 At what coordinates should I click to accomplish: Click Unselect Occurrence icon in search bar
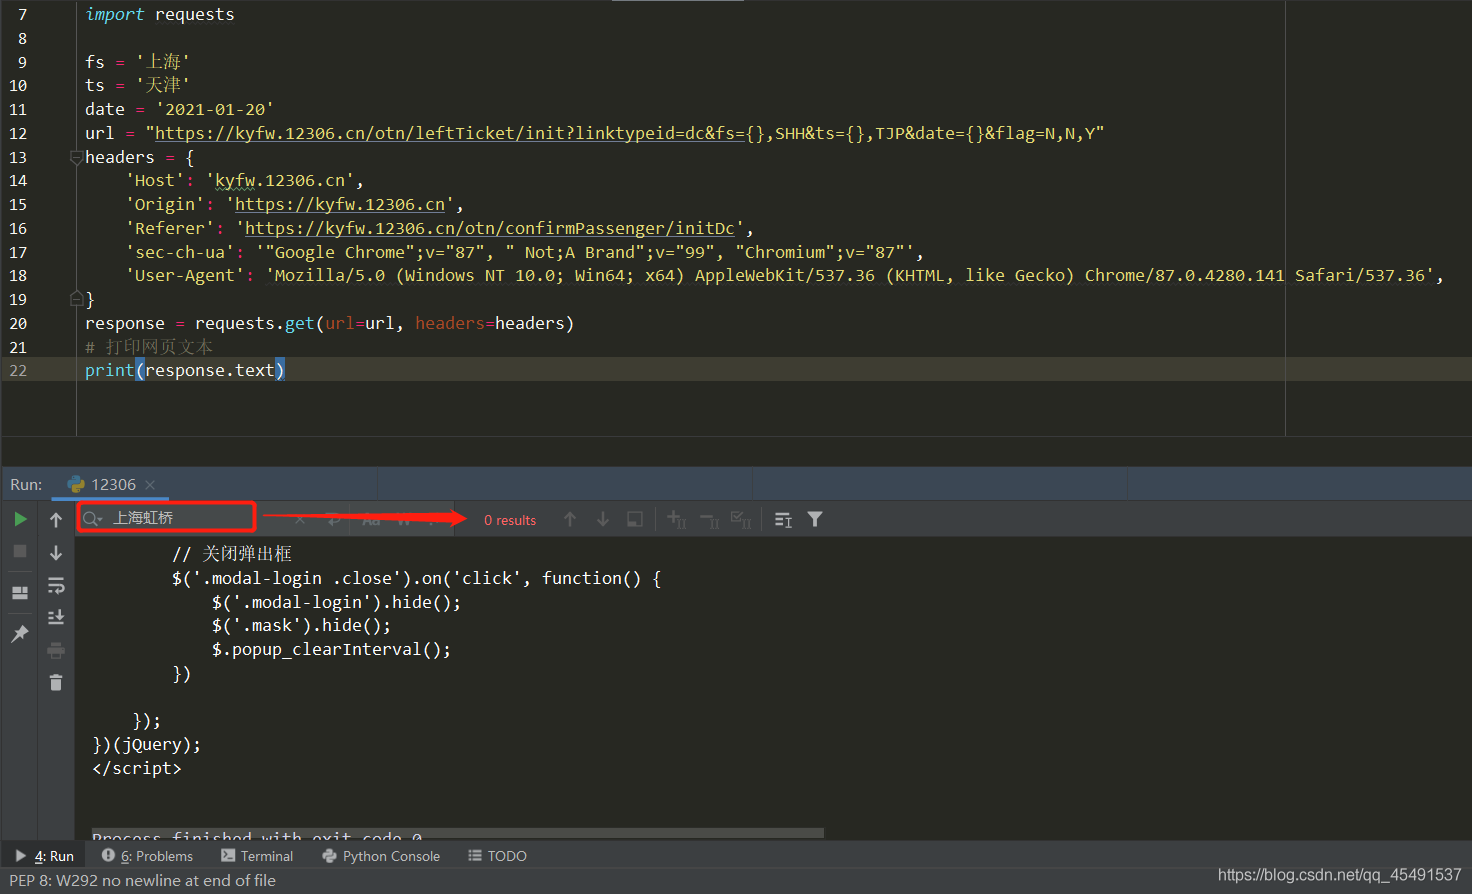tap(709, 519)
